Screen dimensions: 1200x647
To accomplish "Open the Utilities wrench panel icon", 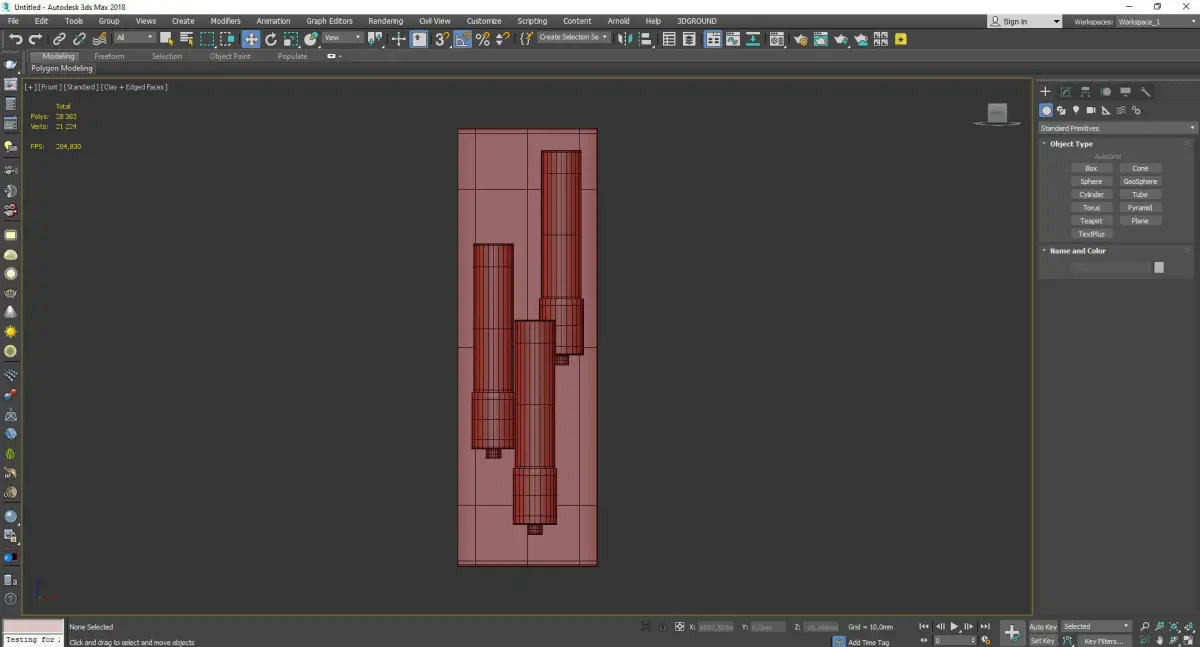I will click(x=1145, y=91).
